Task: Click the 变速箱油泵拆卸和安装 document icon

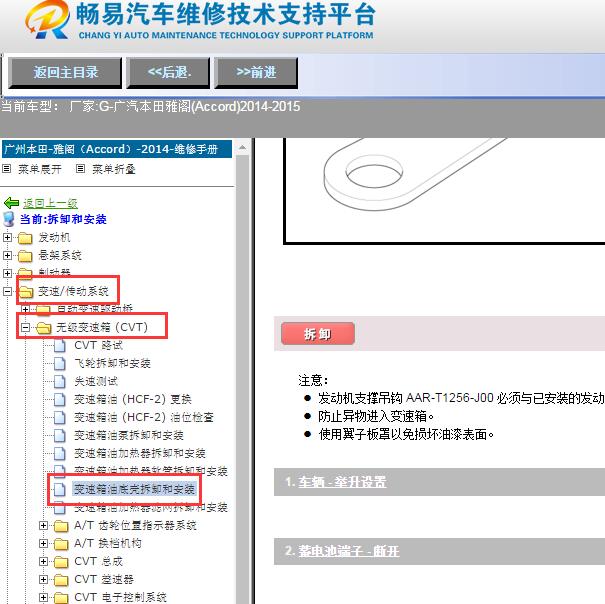Action: coord(60,435)
